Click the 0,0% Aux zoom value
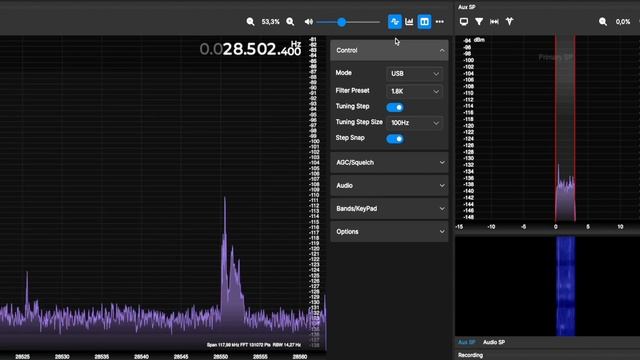The height and width of the screenshot is (360, 640). pyautogui.click(x=623, y=22)
